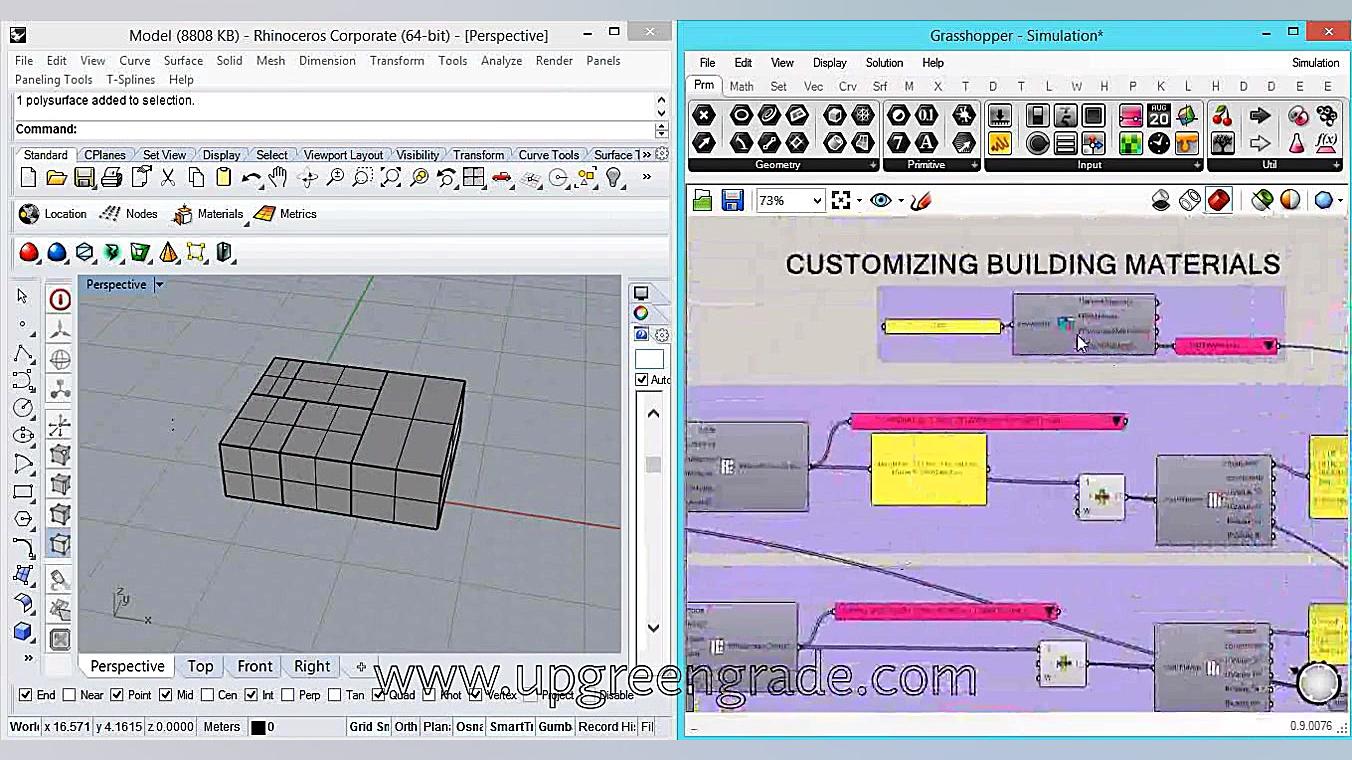The image size is (1352, 760).
Task: Click the white color swatch in Rhino side panel
Action: tap(649, 360)
